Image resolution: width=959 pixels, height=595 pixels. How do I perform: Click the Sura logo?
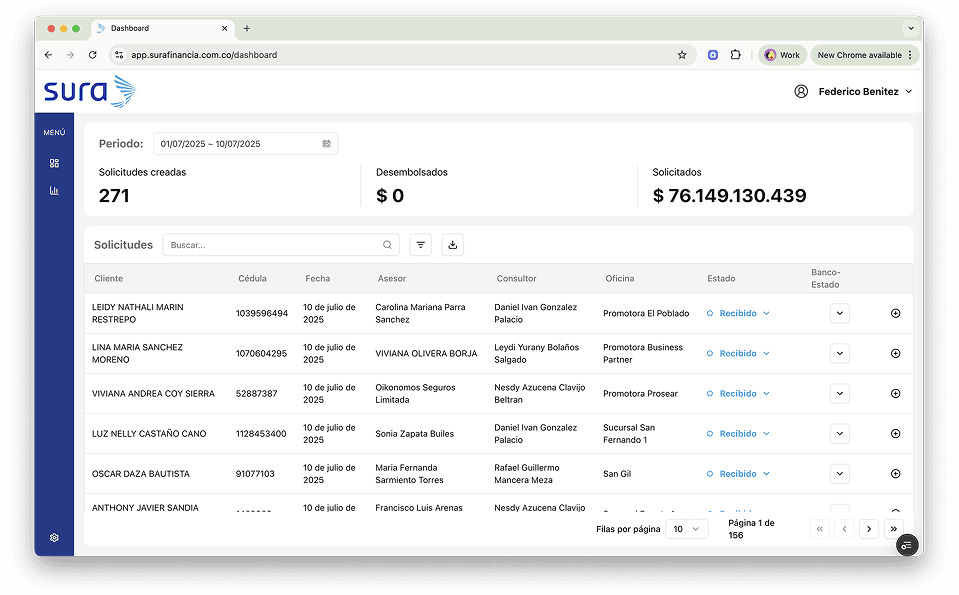pyautogui.click(x=89, y=92)
